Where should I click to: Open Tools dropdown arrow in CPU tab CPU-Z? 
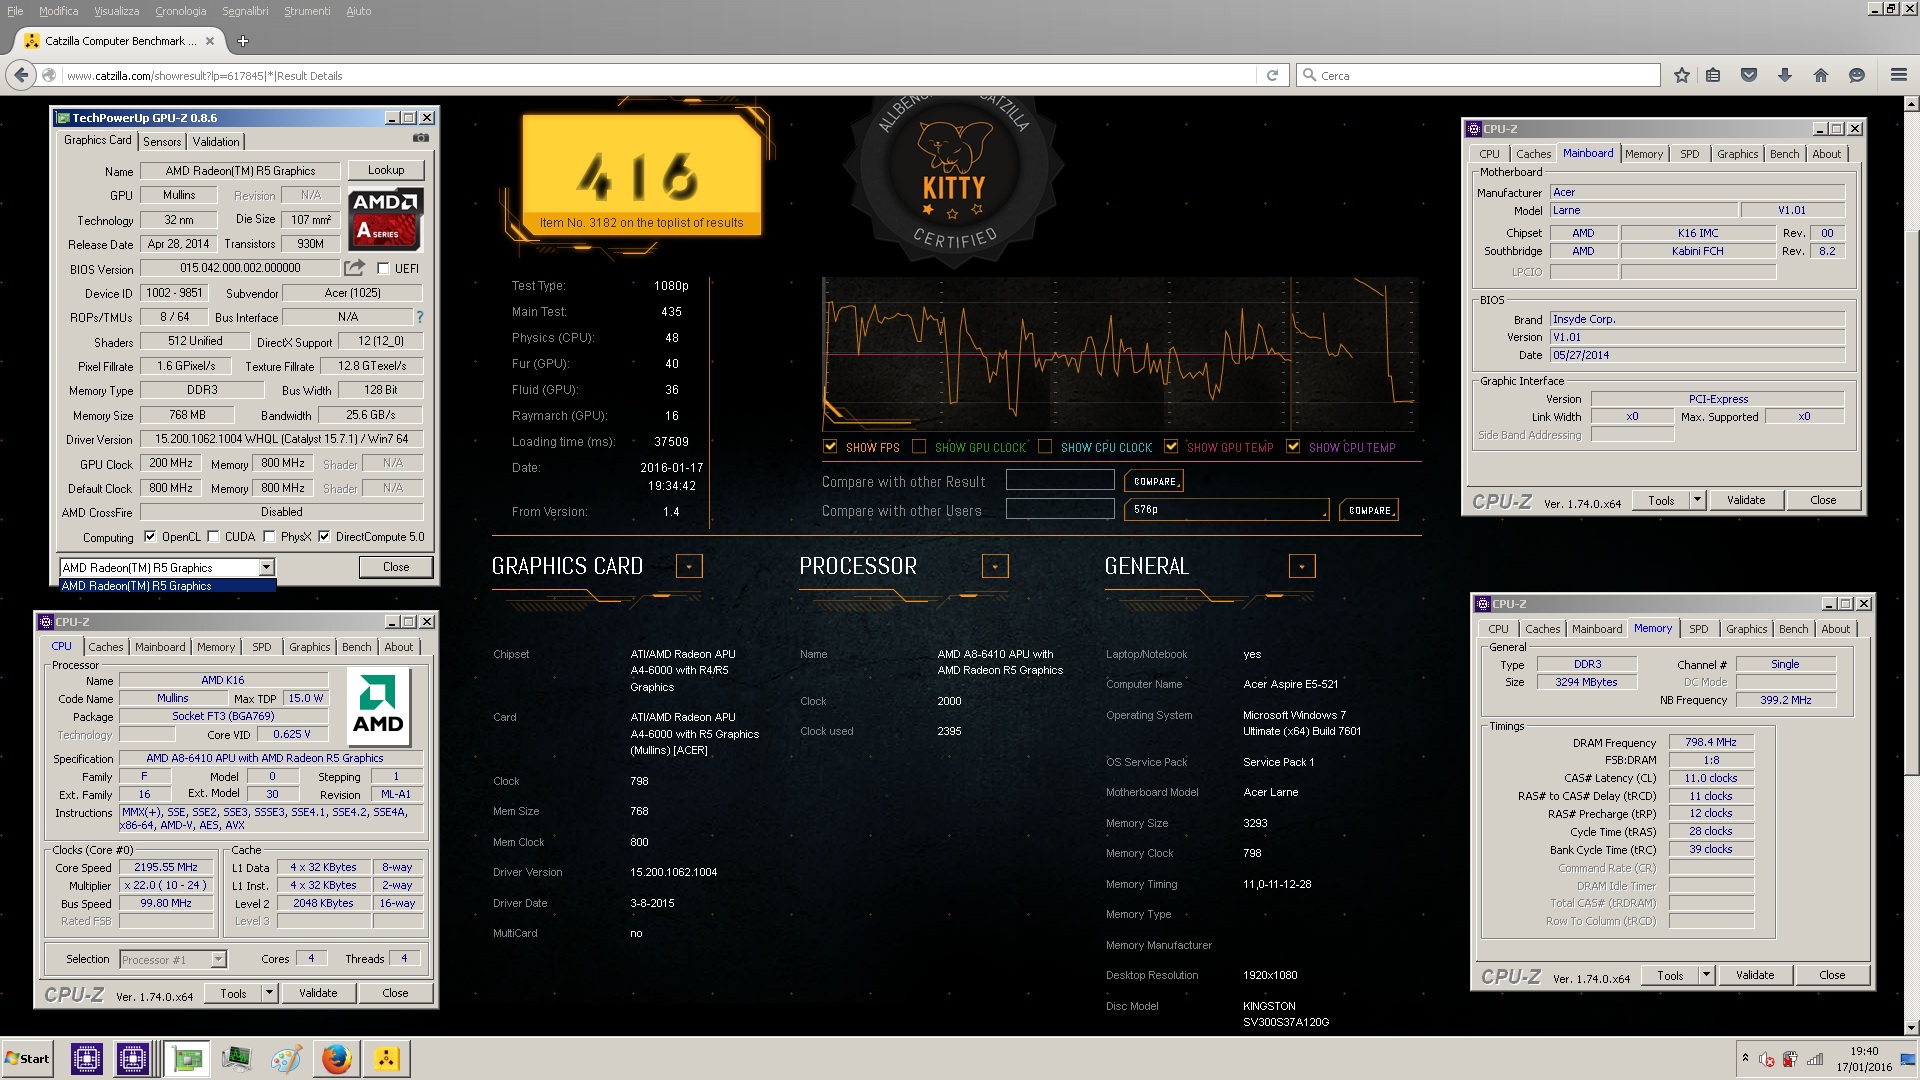[x=269, y=993]
